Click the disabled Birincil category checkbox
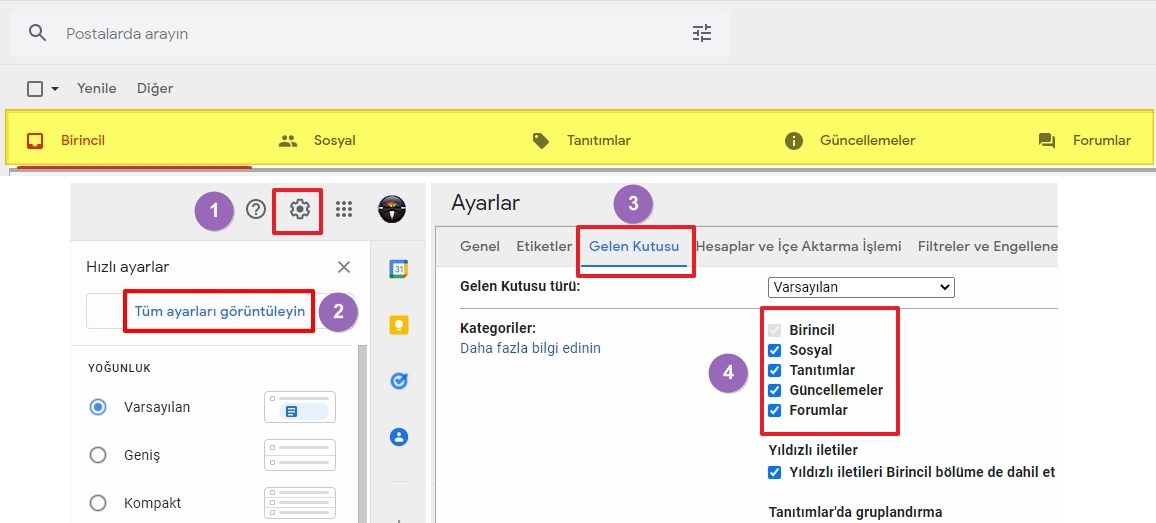This screenshot has height=523, width=1156. pyautogui.click(x=774, y=330)
